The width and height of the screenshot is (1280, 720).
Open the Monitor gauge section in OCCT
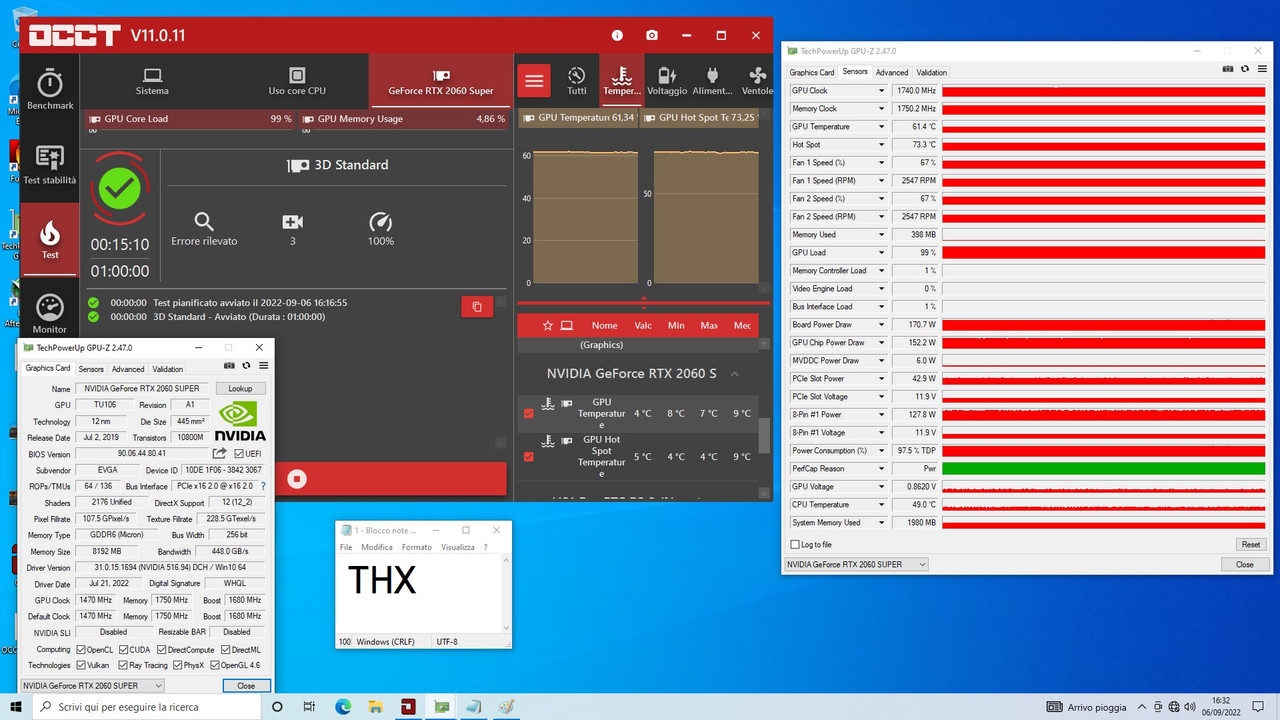[50, 314]
